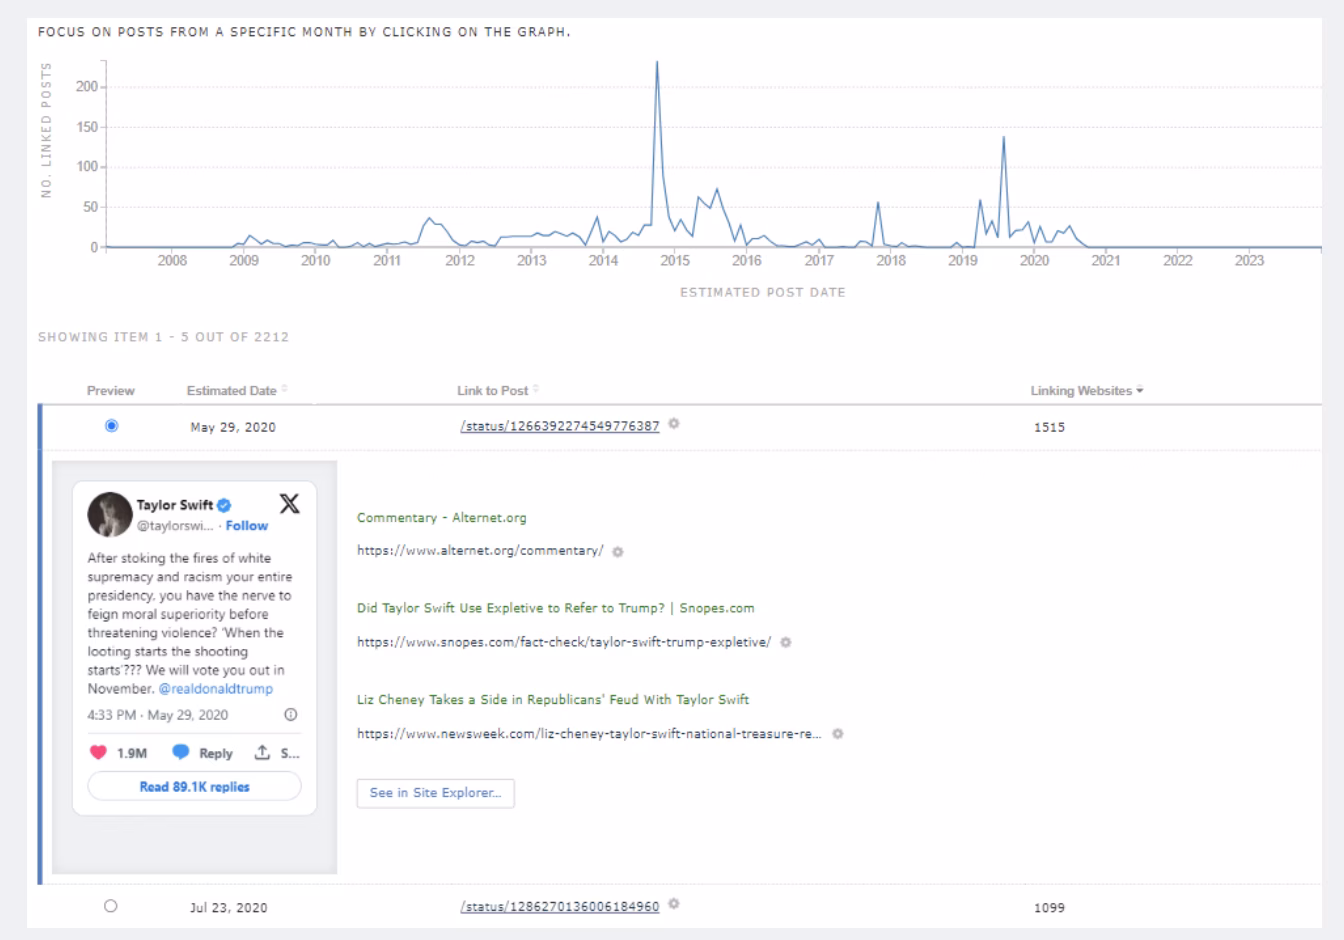Image resolution: width=1344 pixels, height=940 pixels.
Task: Open the Snopes Taylor Swift expletive article title
Action: [x=555, y=608]
